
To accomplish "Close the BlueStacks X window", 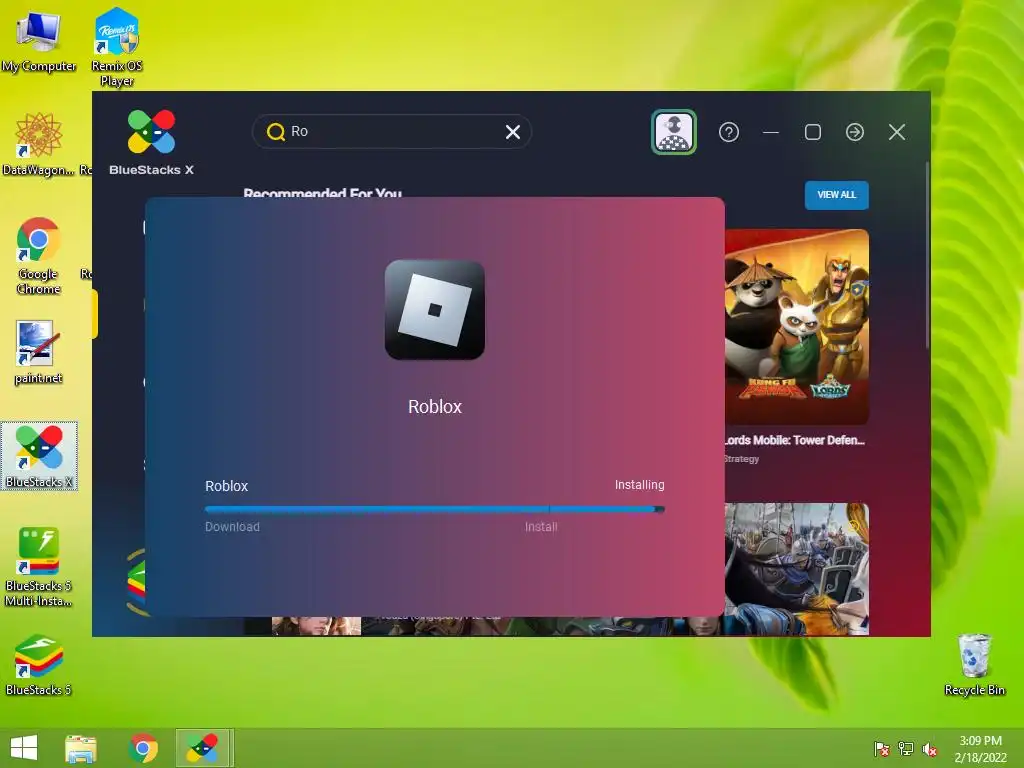I will tap(897, 133).
